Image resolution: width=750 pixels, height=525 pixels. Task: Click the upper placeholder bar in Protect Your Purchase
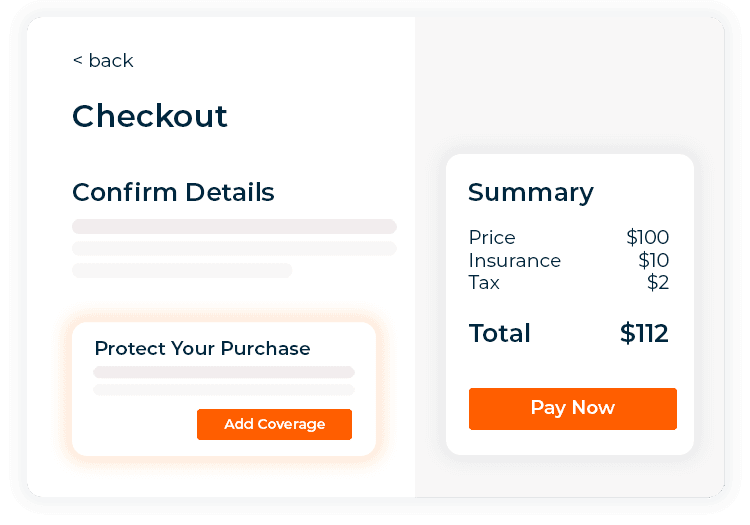click(x=224, y=372)
